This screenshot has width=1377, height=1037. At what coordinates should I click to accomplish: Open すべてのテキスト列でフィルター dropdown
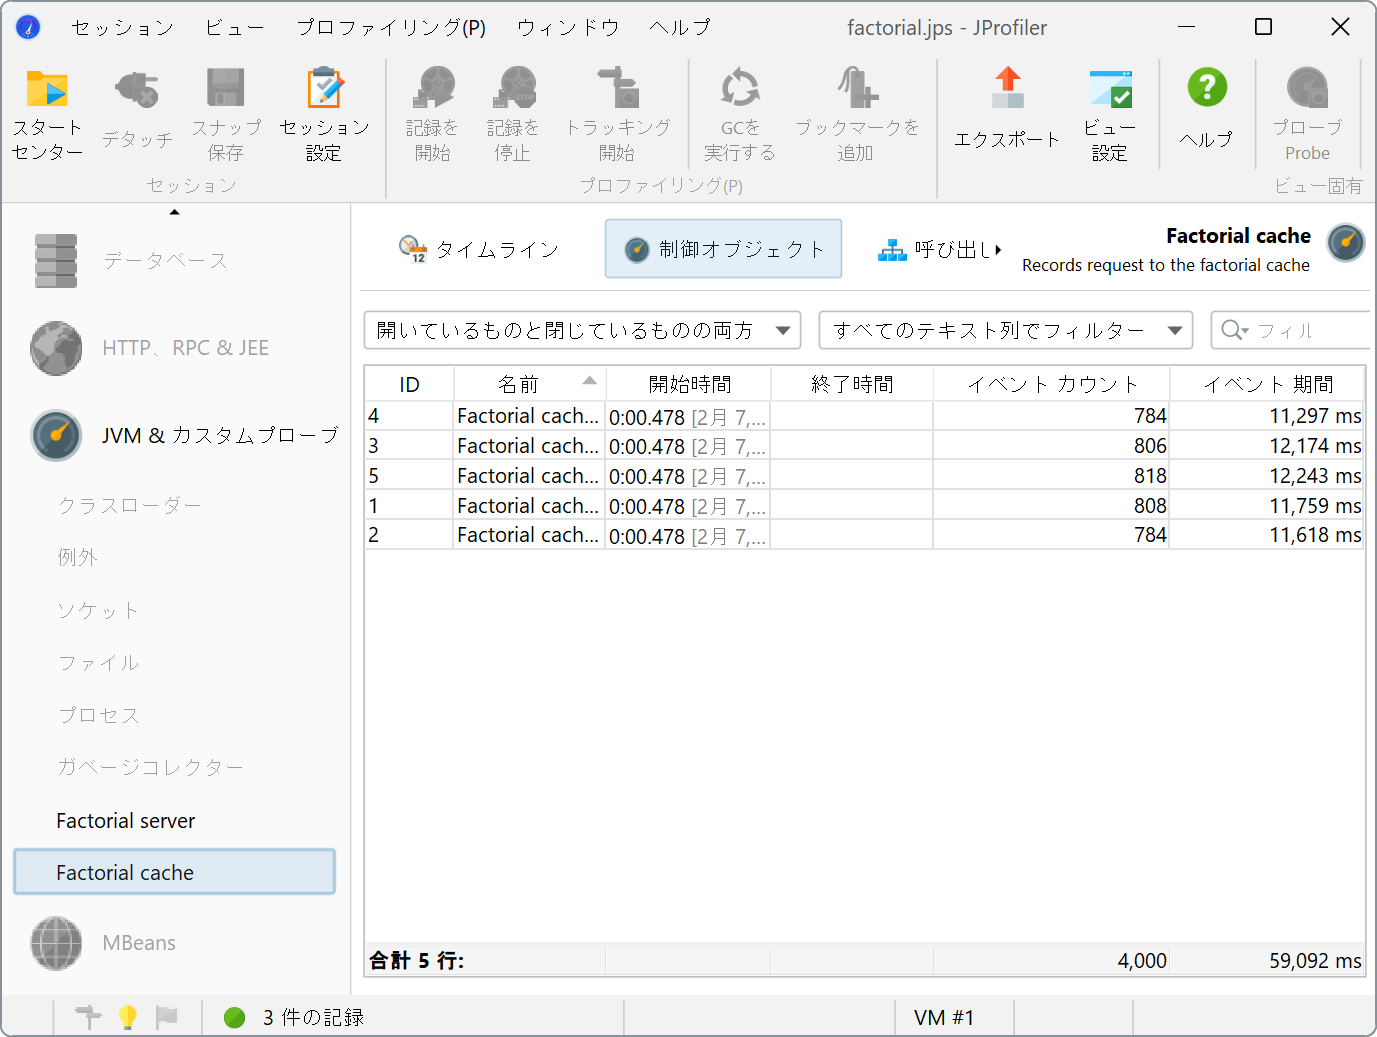point(1006,330)
